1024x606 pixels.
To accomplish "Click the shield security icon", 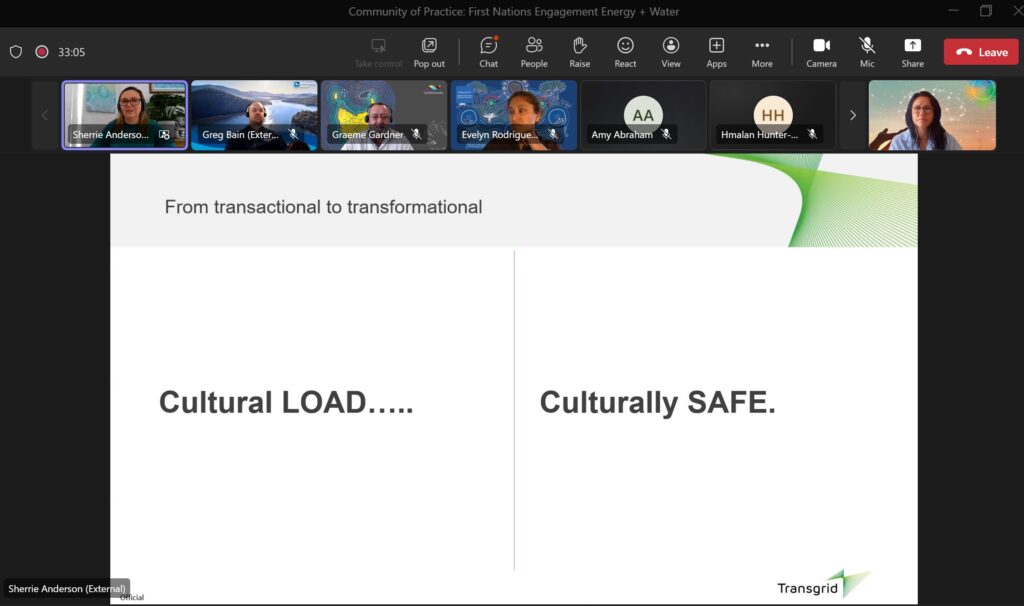I will coord(16,52).
